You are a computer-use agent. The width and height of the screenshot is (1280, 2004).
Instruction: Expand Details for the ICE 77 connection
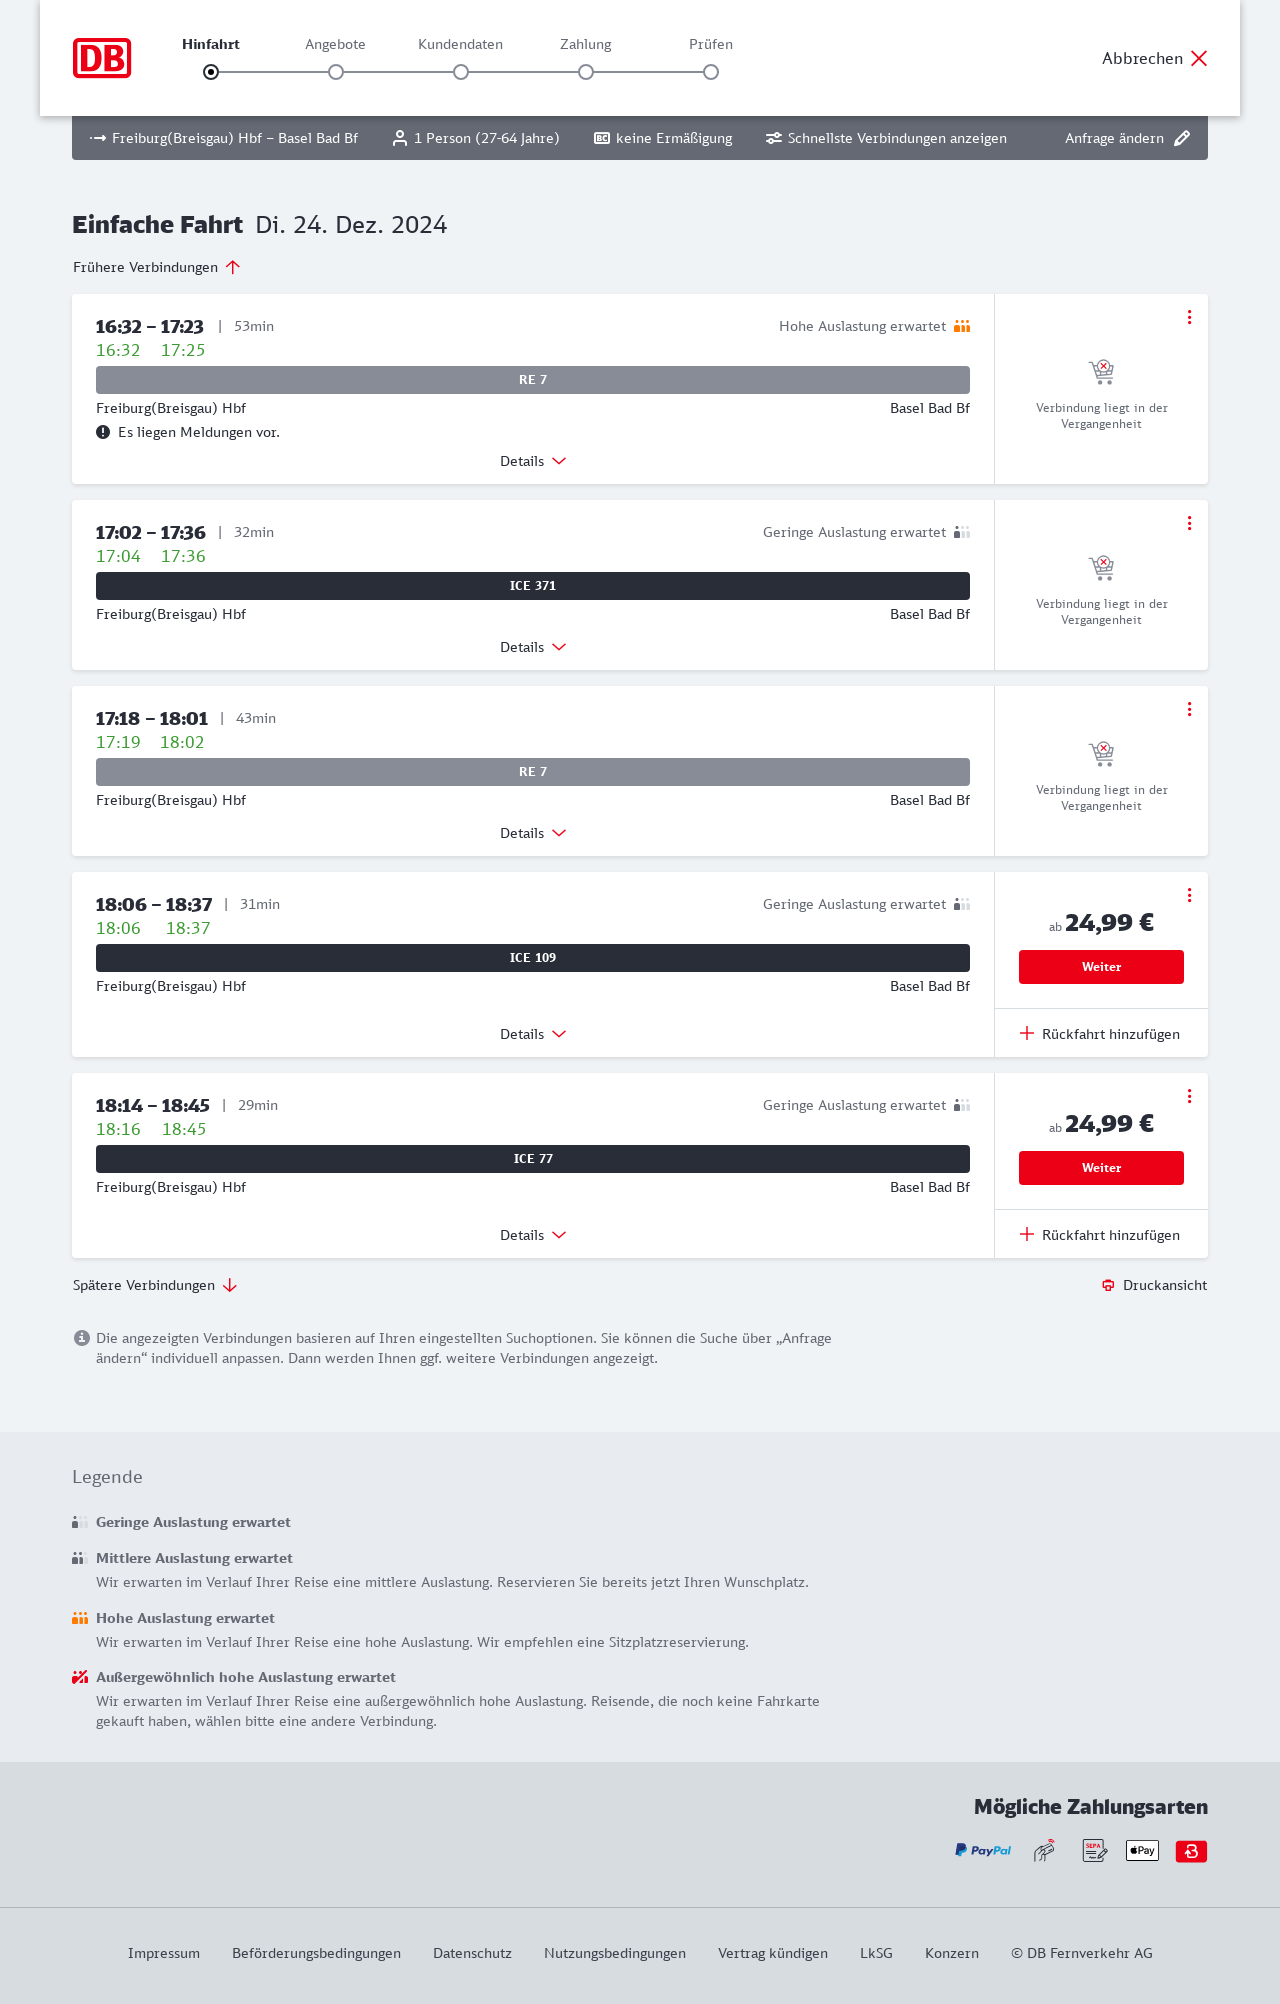533,1235
